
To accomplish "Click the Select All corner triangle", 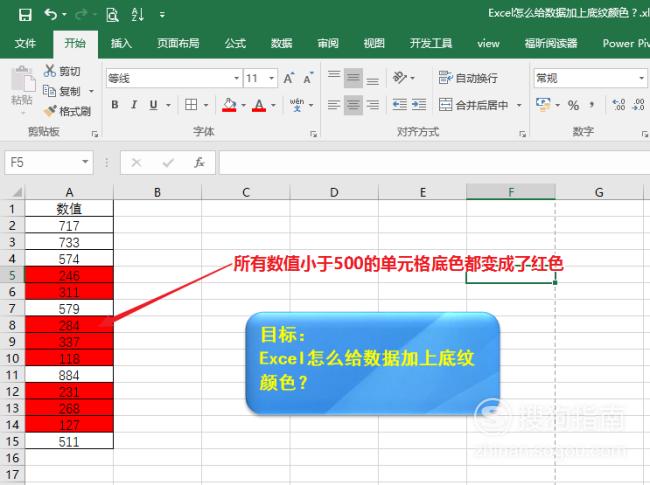I will tap(16, 192).
